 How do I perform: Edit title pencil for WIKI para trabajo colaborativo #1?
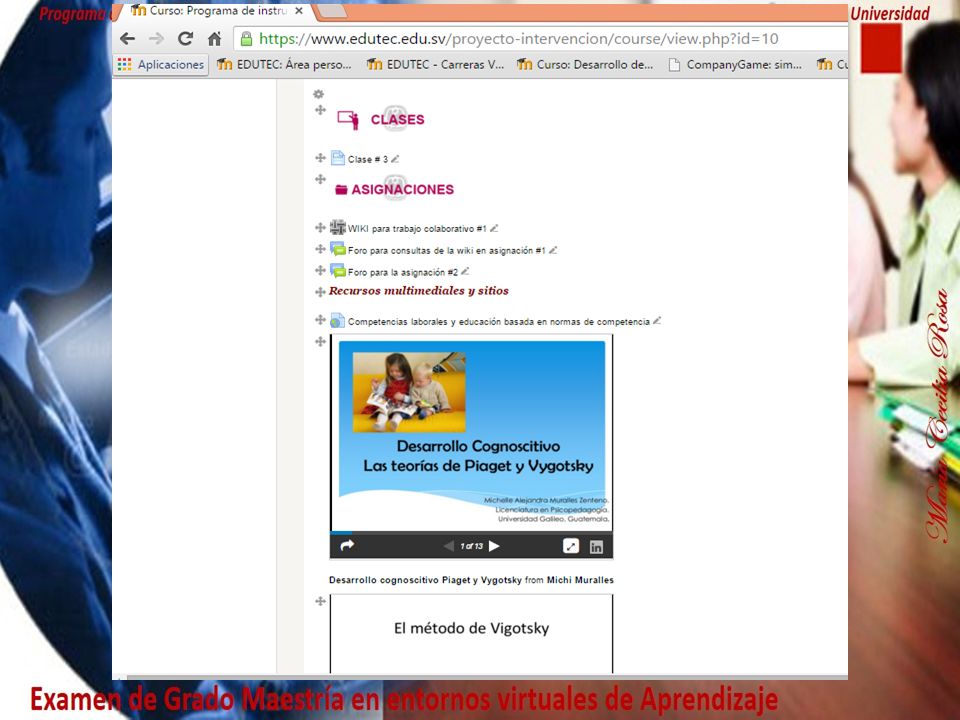point(494,228)
